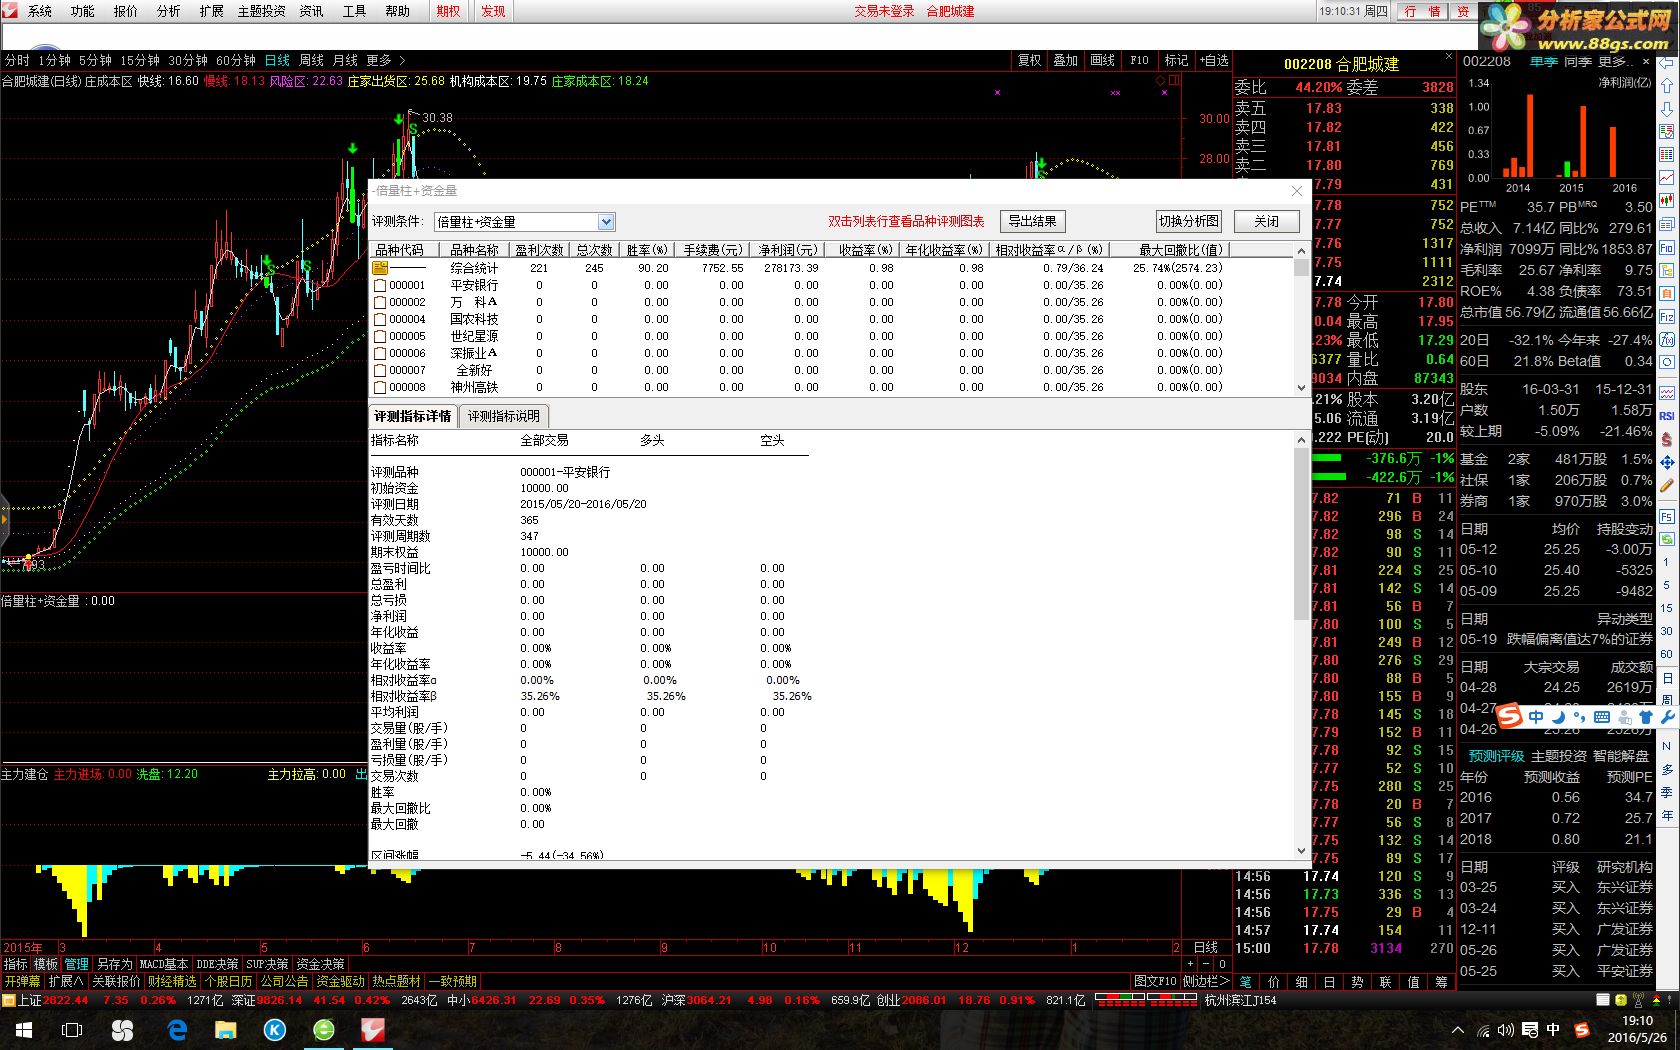Click the RSI indicator icon in right sidebar

(1667, 416)
